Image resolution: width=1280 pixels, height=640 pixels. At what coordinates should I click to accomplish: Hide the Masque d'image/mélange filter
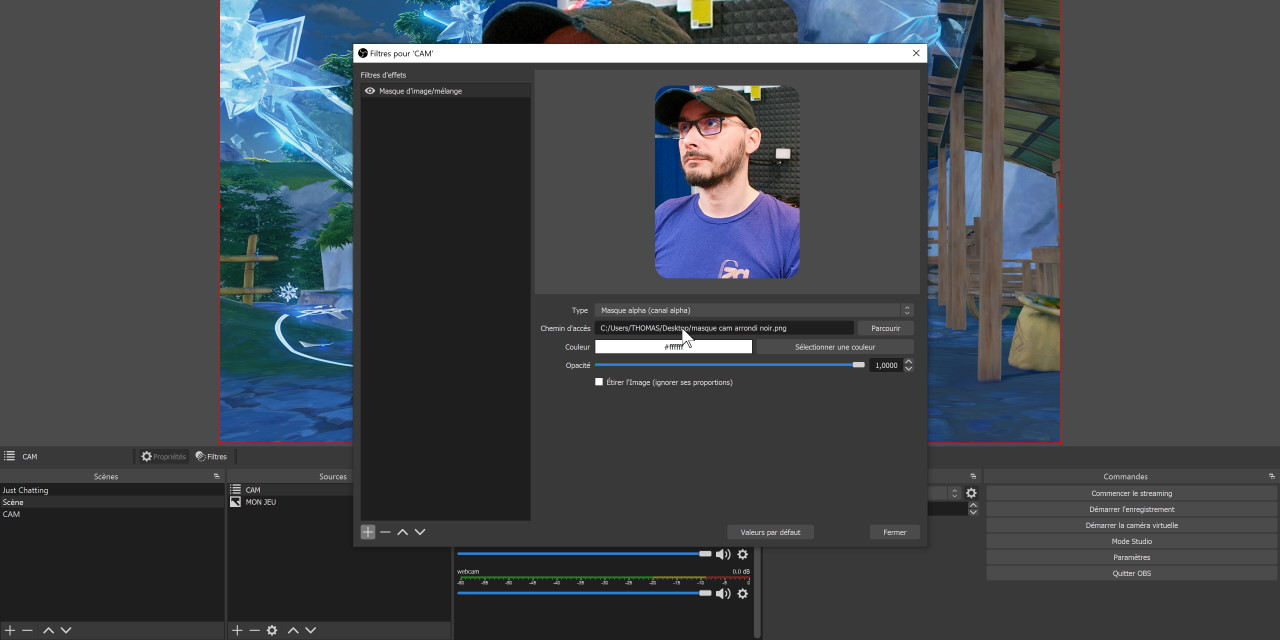pyautogui.click(x=370, y=91)
